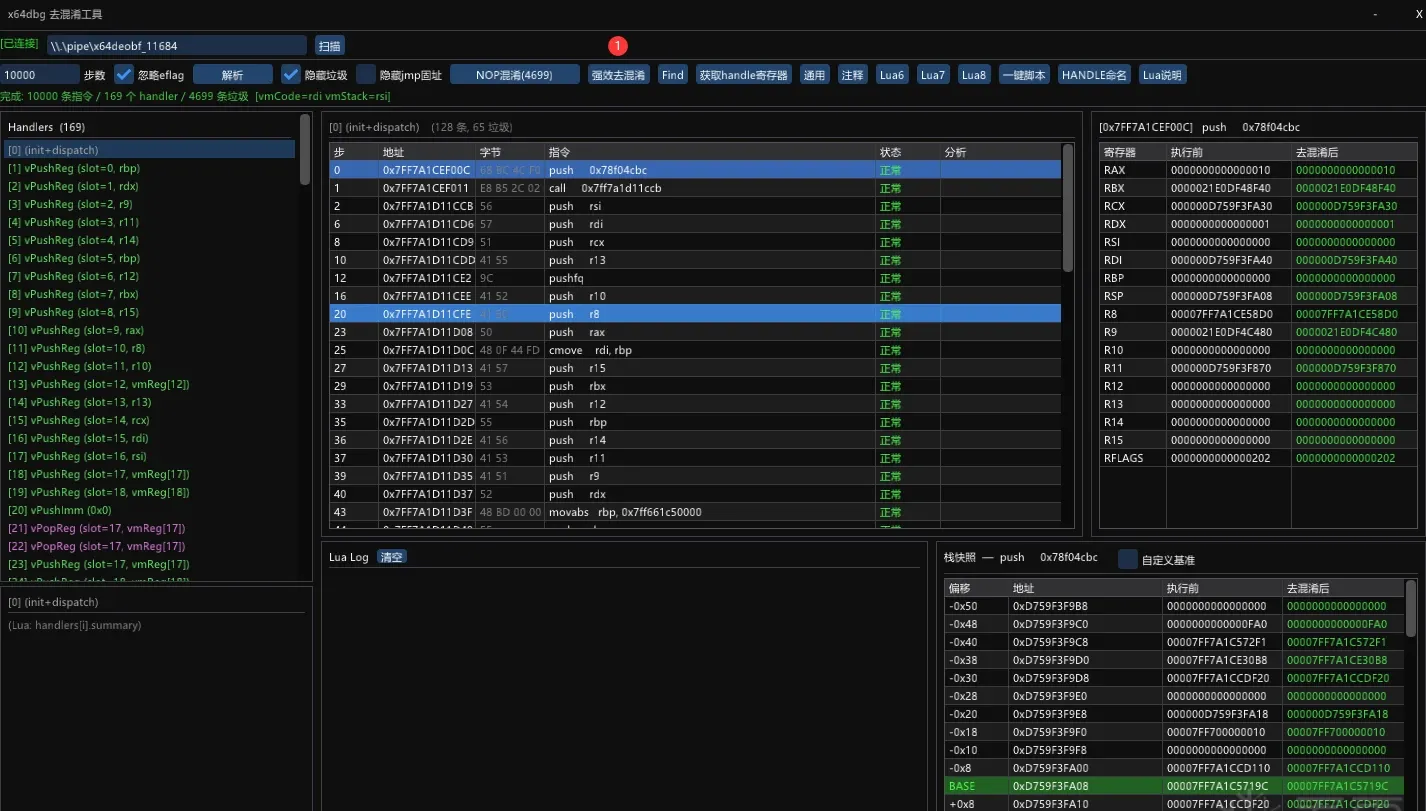Click the 扫描 scan button
1426x811 pixels.
[330, 45]
